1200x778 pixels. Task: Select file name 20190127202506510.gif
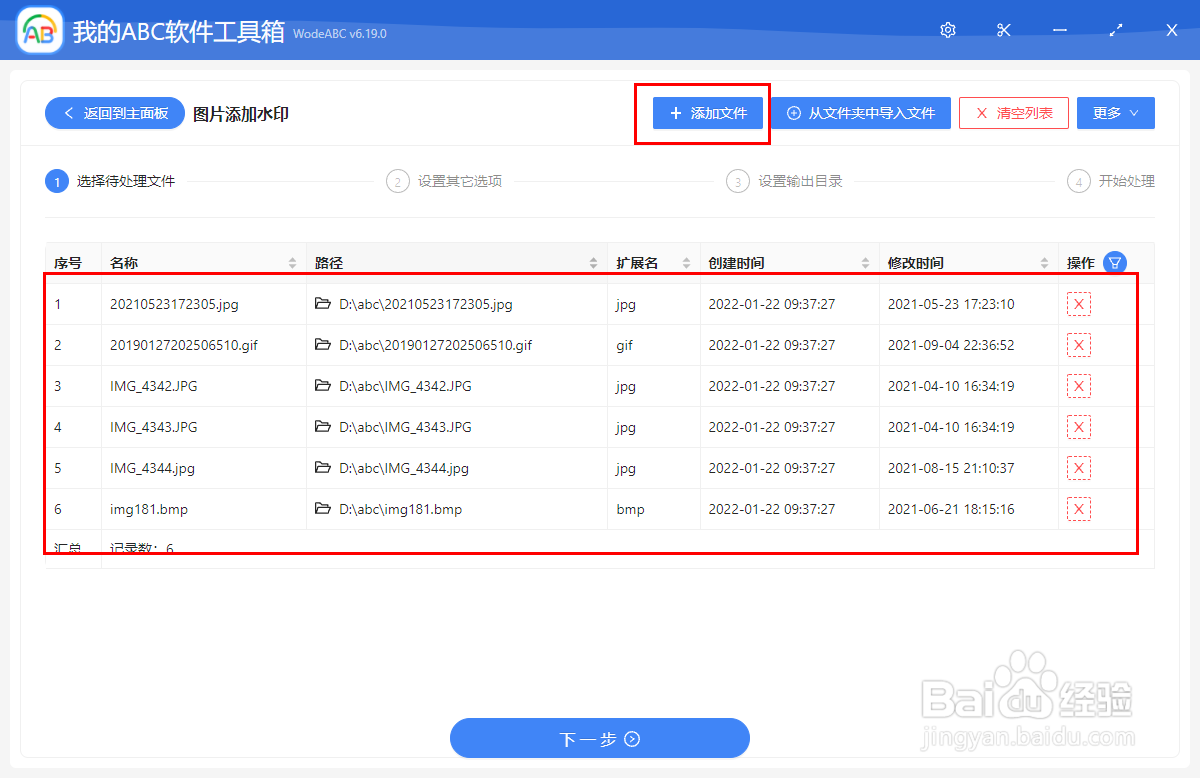[x=184, y=345]
